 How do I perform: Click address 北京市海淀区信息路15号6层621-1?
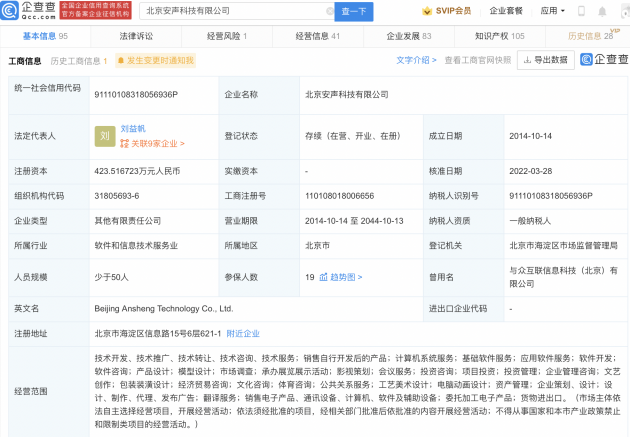coord(158,333)
